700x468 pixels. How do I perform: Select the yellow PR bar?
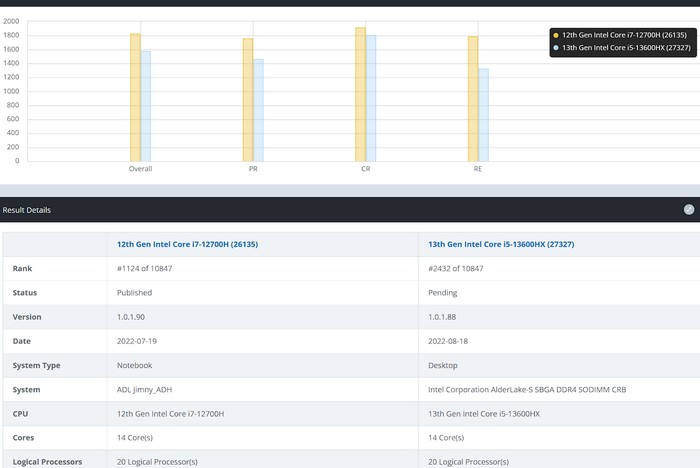tap(248, 100)
